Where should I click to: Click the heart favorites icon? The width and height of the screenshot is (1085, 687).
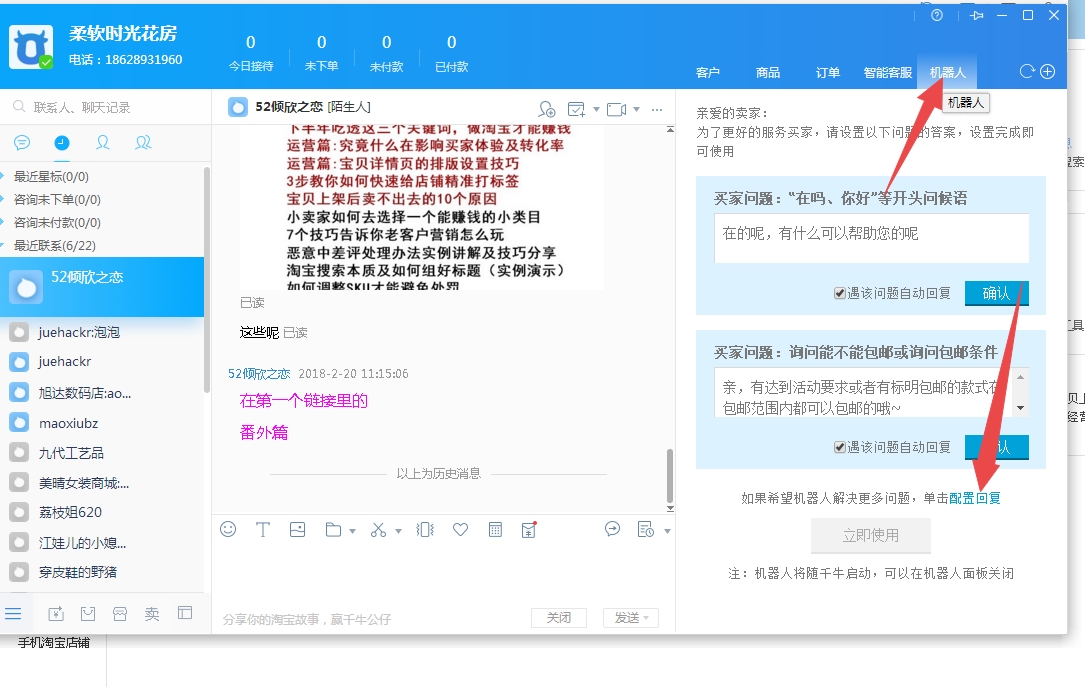(460, 530)
